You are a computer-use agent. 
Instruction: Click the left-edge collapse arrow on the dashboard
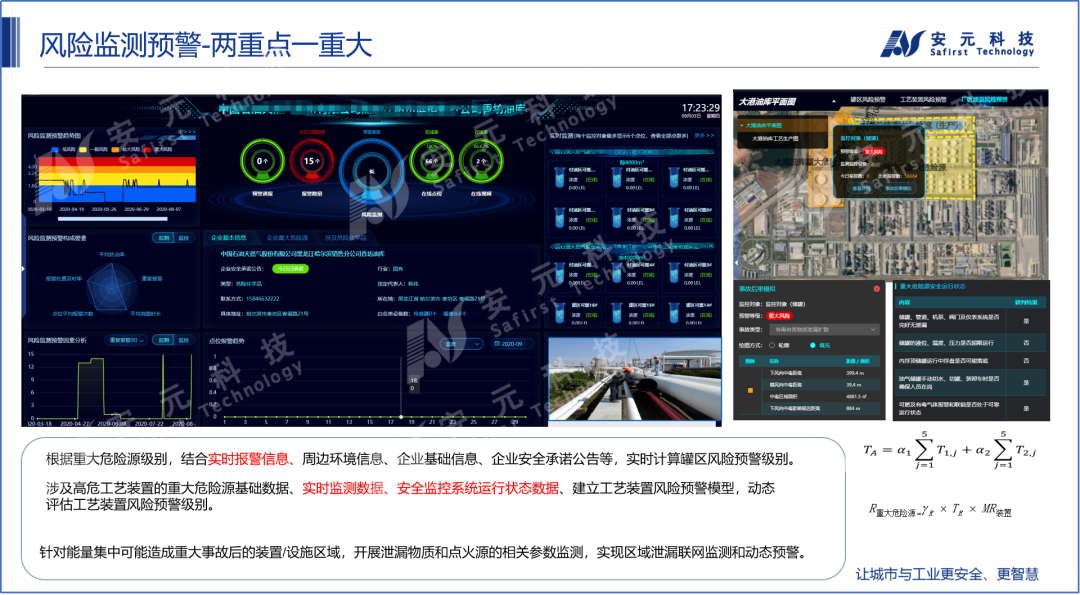click(24, 269)
